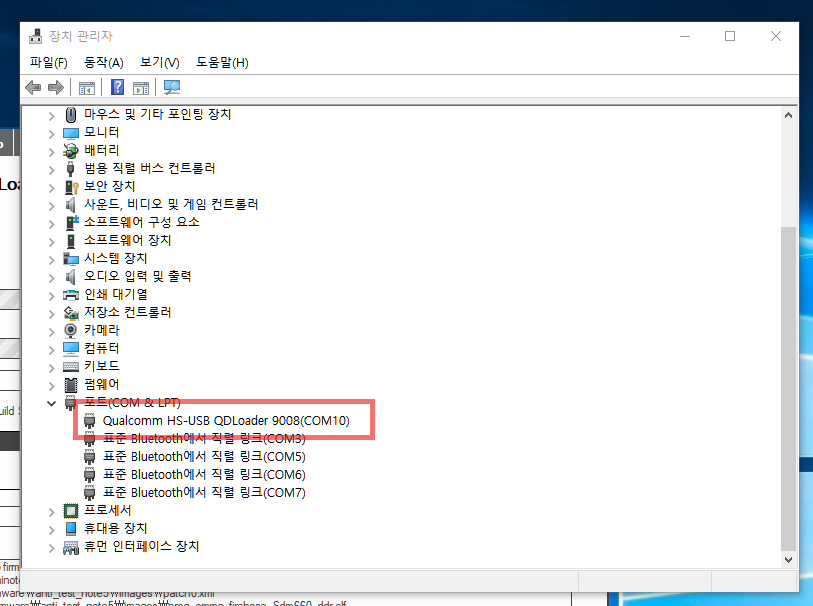
Task: Click the battery icon beside 배터리
Action: coord(71,151)
